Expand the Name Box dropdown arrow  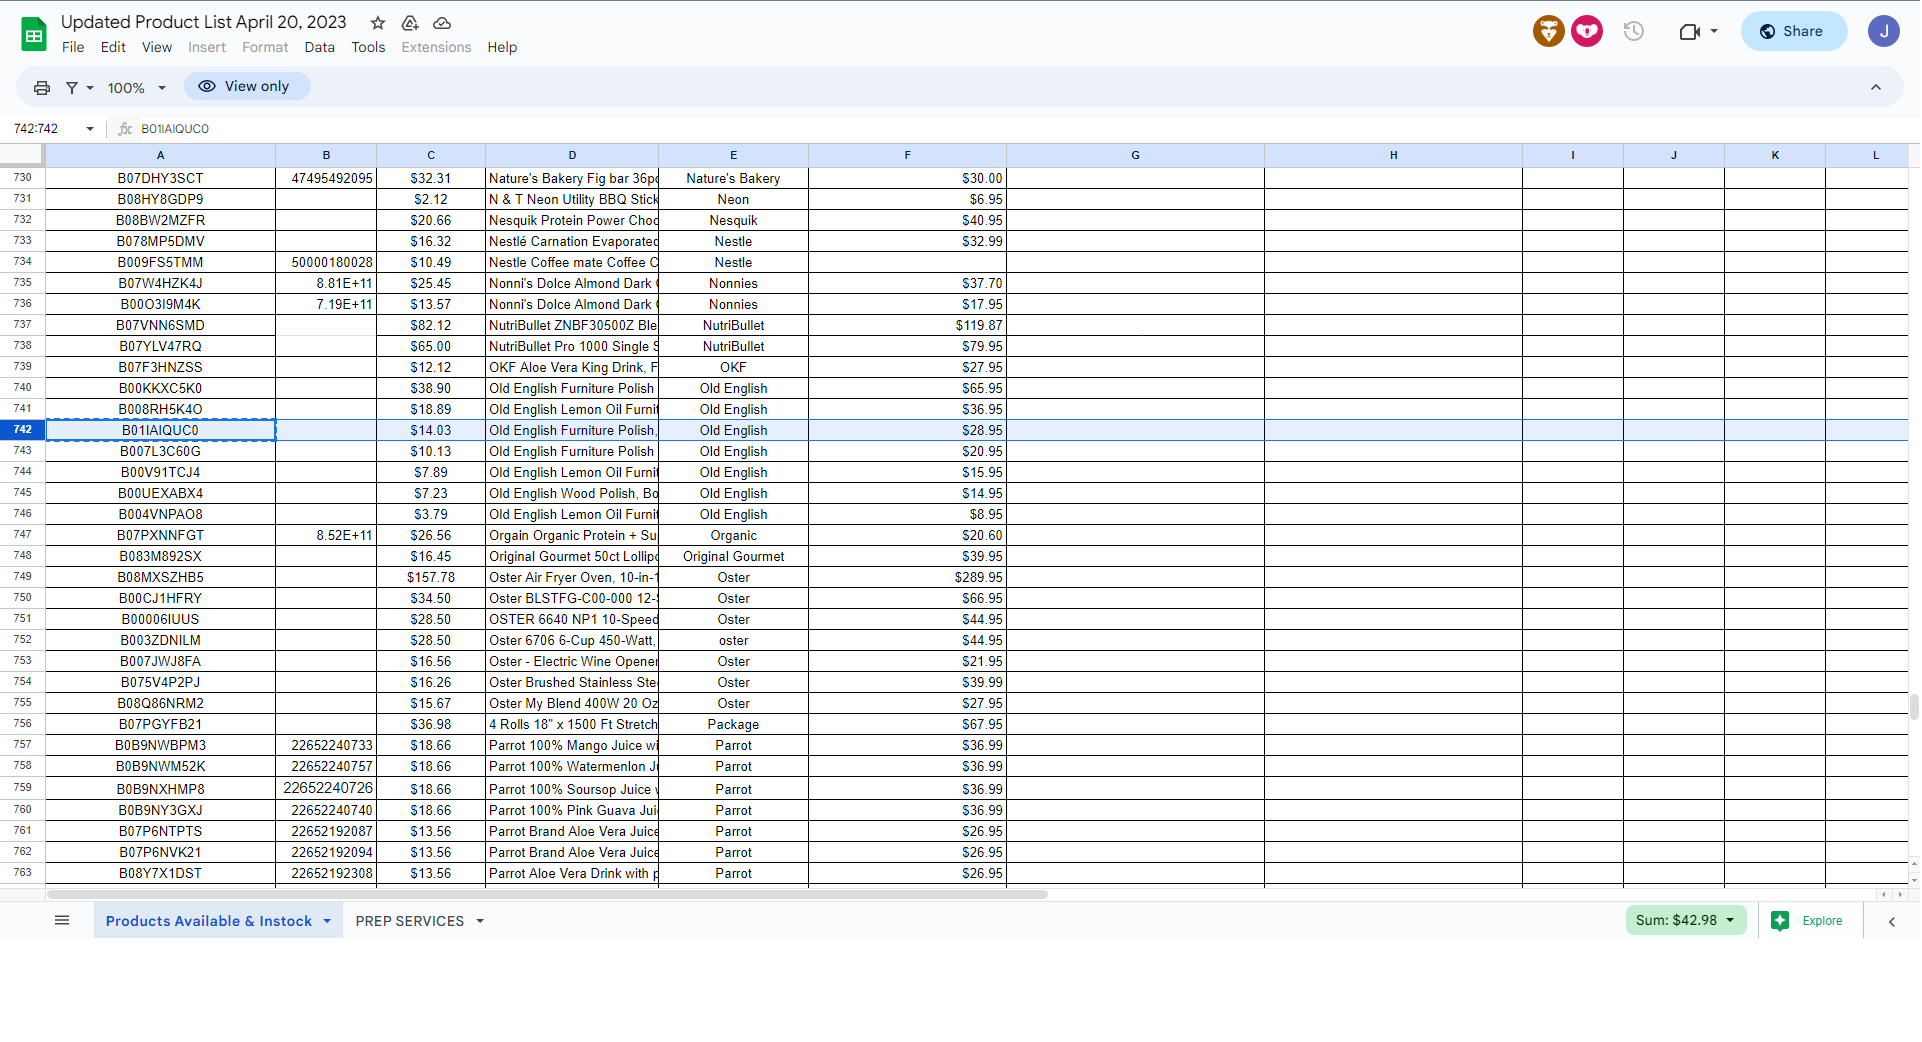(90, 129)
